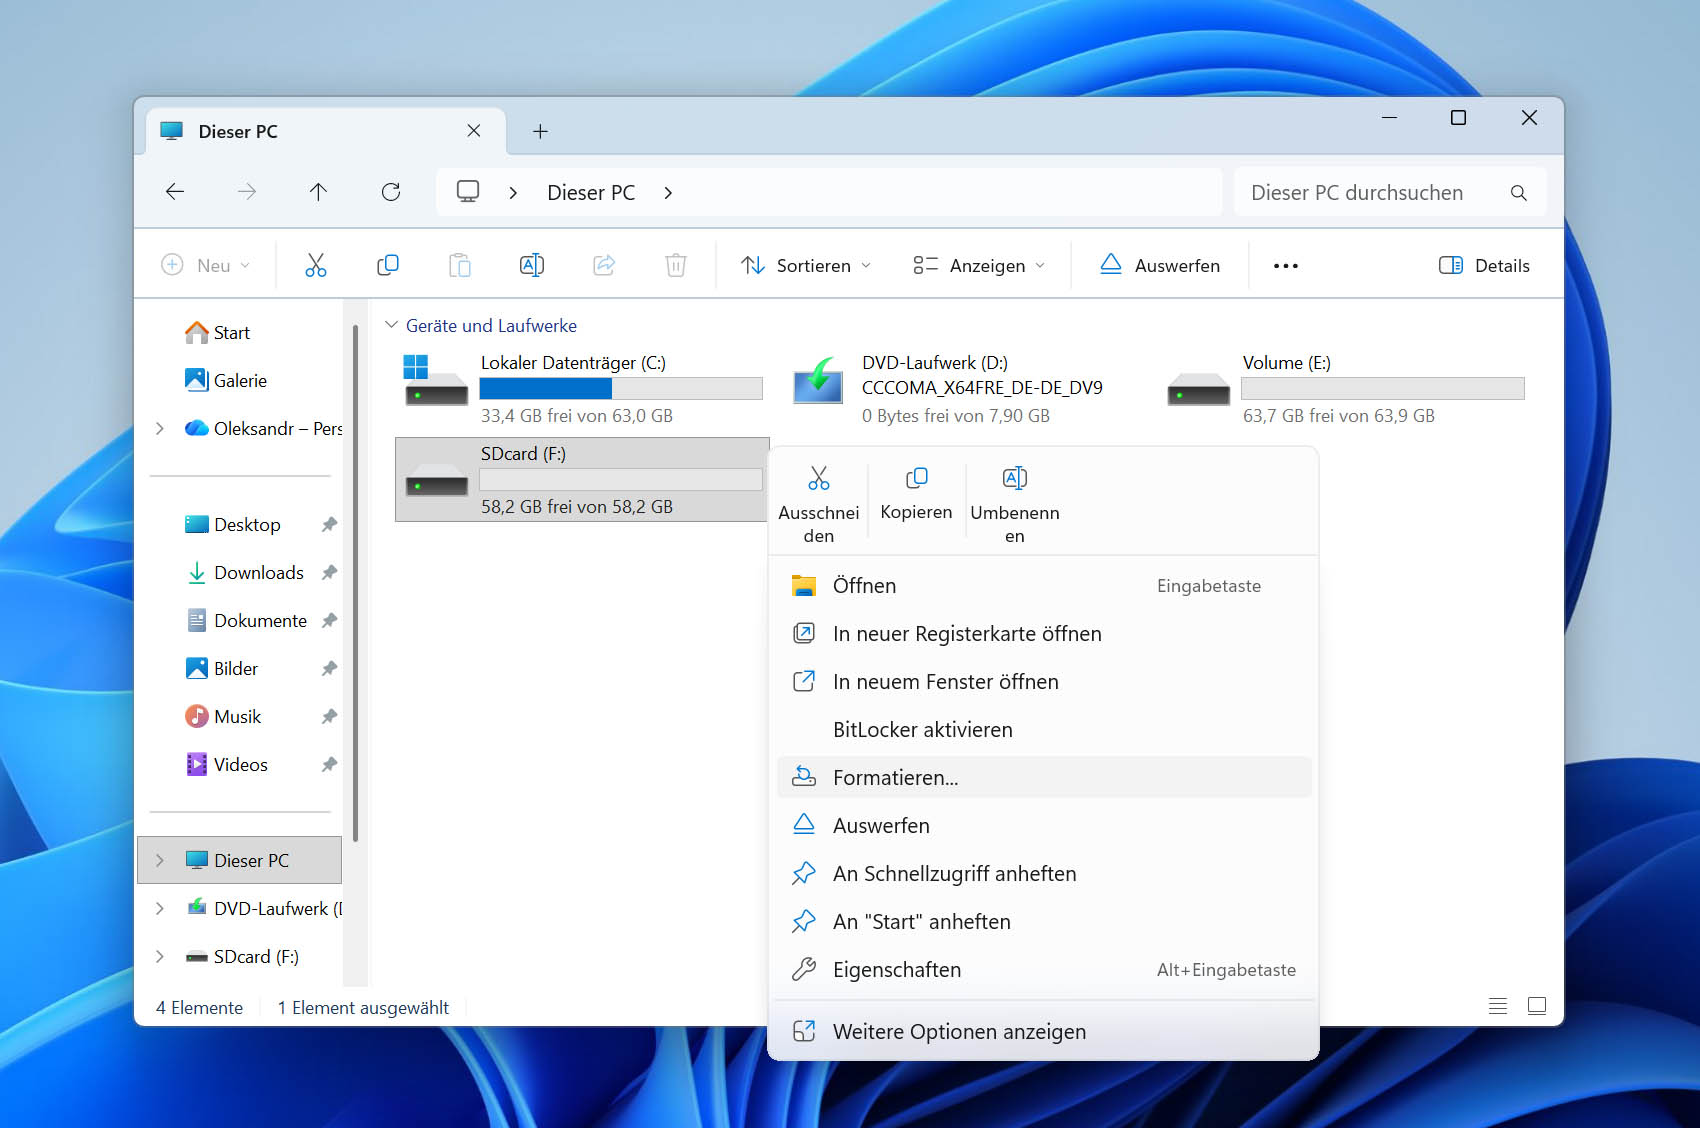Click the Dieser PC durchsuchen search field
Viewport: 1700px width, 1128px height.
1390,192
